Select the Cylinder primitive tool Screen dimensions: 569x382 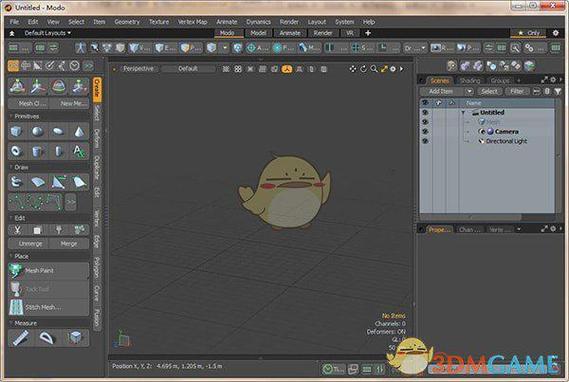click(x=37, y=151)
